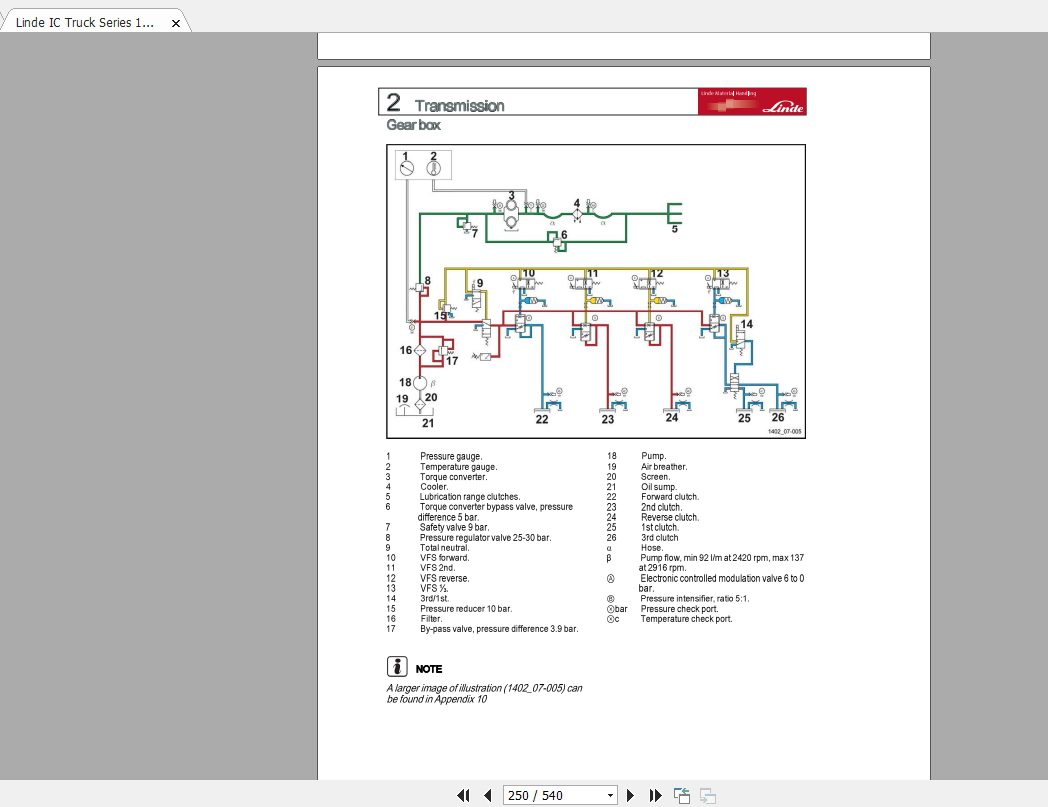1048x807 pixels.
Task: Click the torque converter symbol 3 in diagram
Action: coord(511,214)
